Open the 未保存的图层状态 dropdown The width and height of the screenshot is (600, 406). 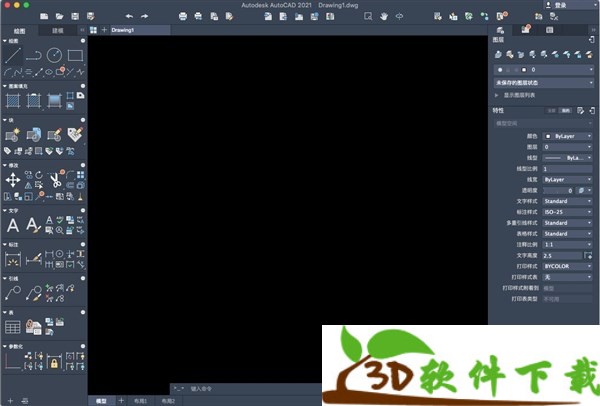pos(544,83)
